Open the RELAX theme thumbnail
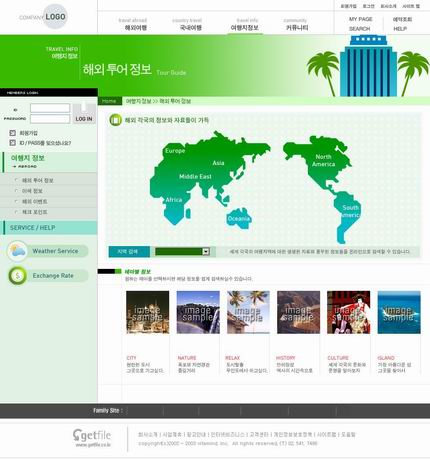Viewport: 430px width, 459px height. (248, 312)
